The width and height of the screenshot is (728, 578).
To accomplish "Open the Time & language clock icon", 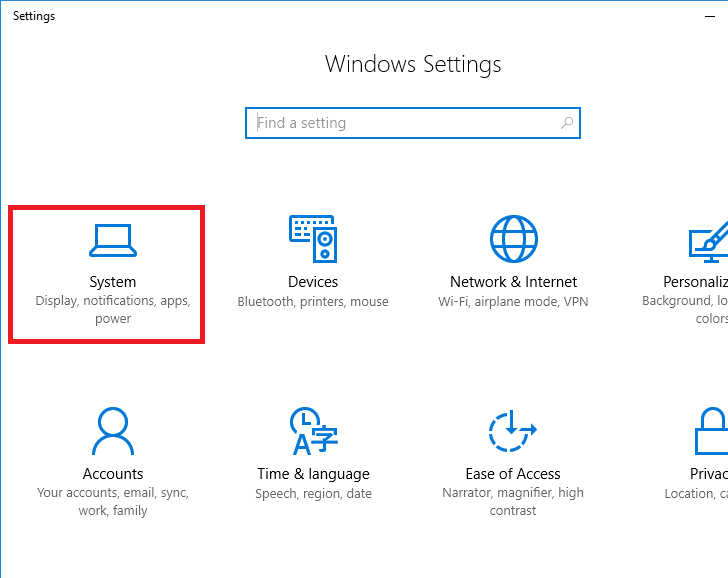I will pyautogui.click(x=314, y=431).
